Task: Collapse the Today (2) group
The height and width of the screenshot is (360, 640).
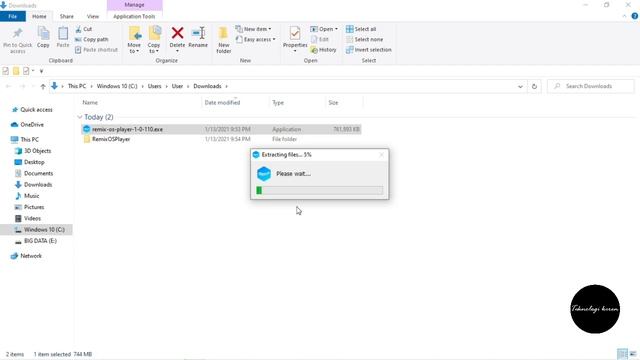Action: point(80,117)
